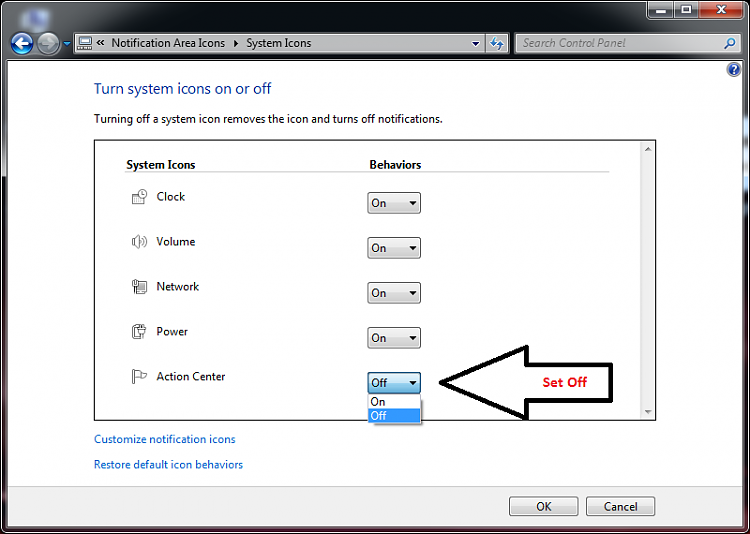This screenshot has width=750, height=534.
Task: Click the Power plug icon
Action: [x=139, y=332]
